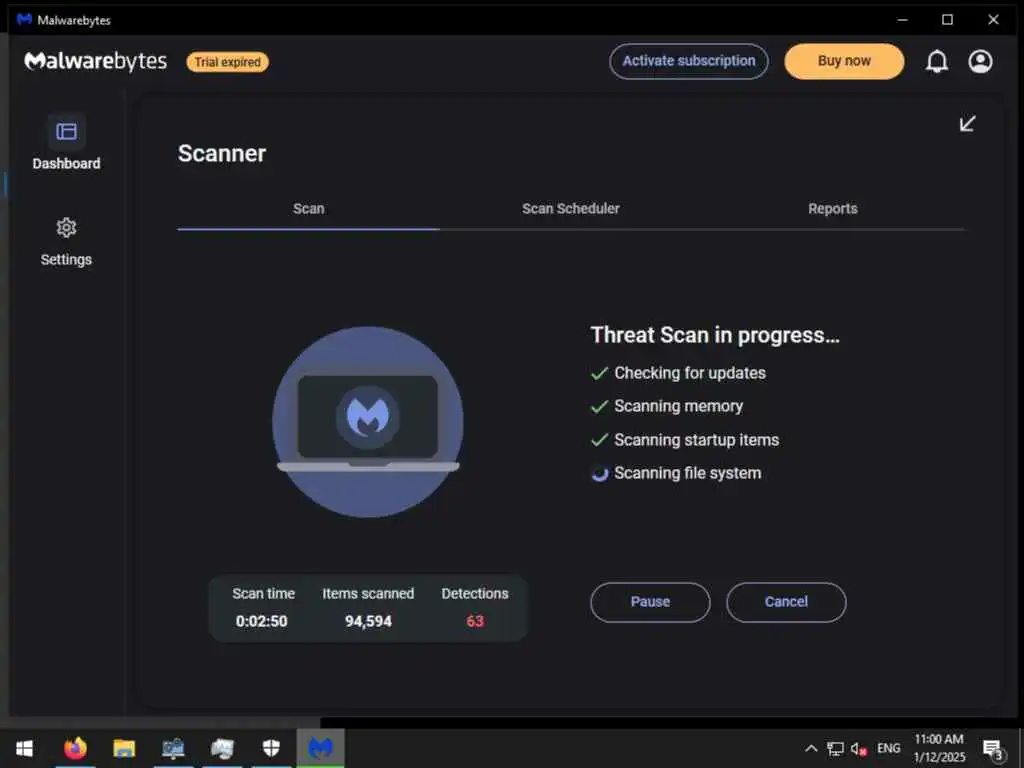
Task: Cancel the threat scan
Action: (786, 601)
